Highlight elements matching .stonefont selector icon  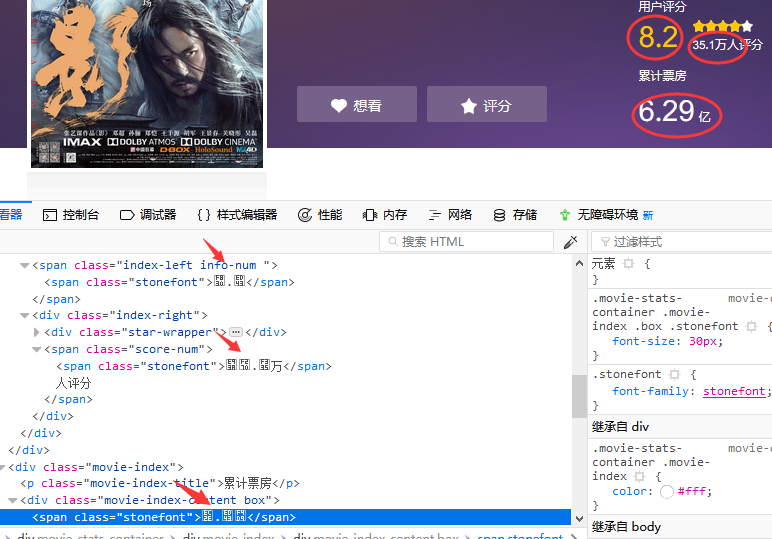pos(675,375)
